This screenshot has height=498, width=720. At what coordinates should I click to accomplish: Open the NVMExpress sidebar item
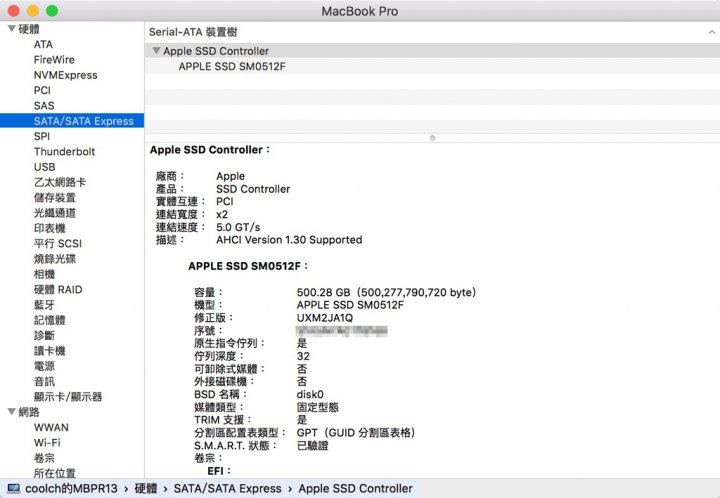[66, 75]
